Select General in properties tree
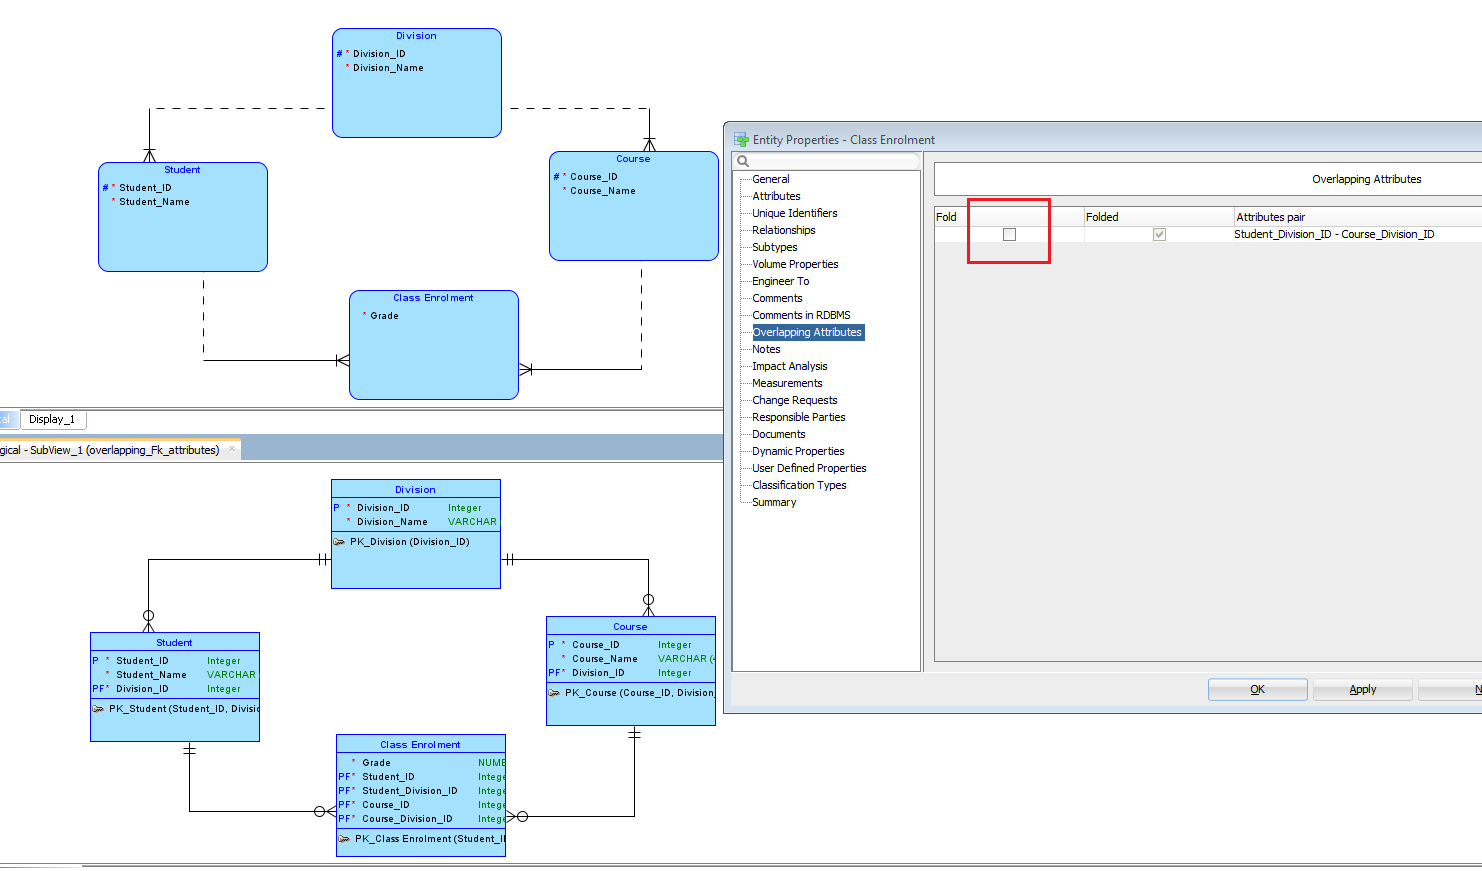Viewport: 1482px width, 871px height. 771,179
